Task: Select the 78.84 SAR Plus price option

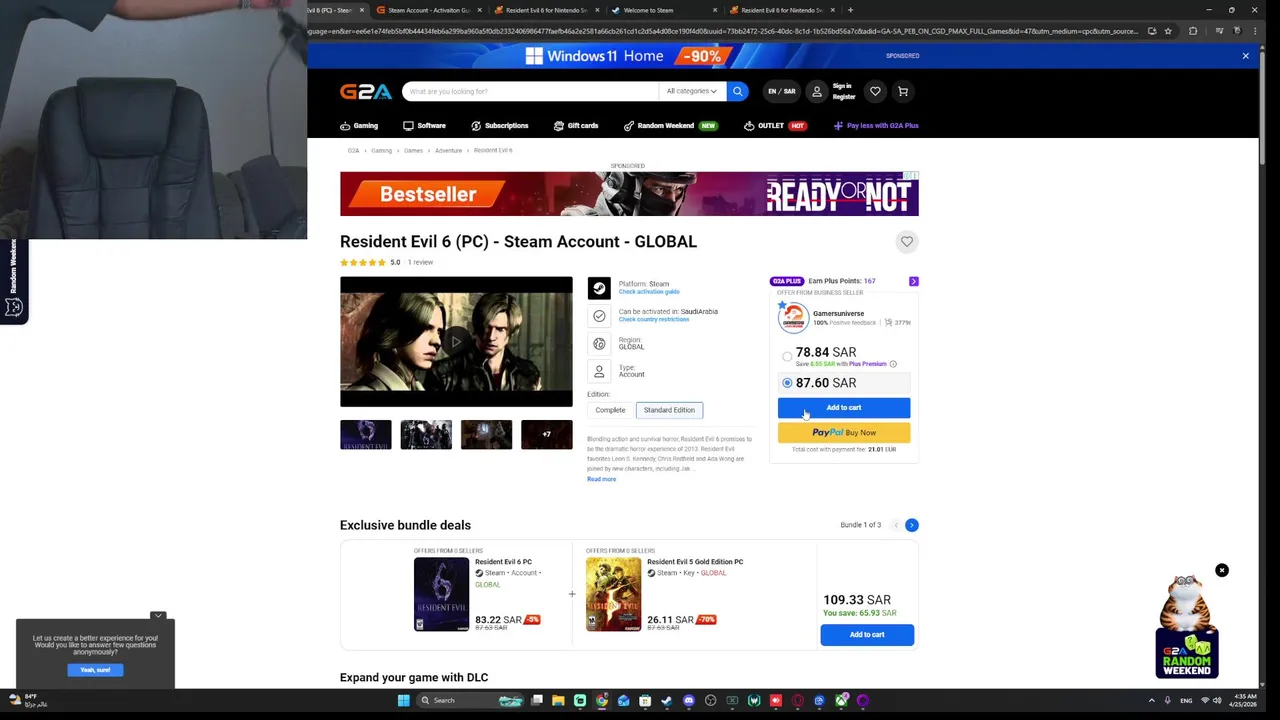Action: pos(787,356)
